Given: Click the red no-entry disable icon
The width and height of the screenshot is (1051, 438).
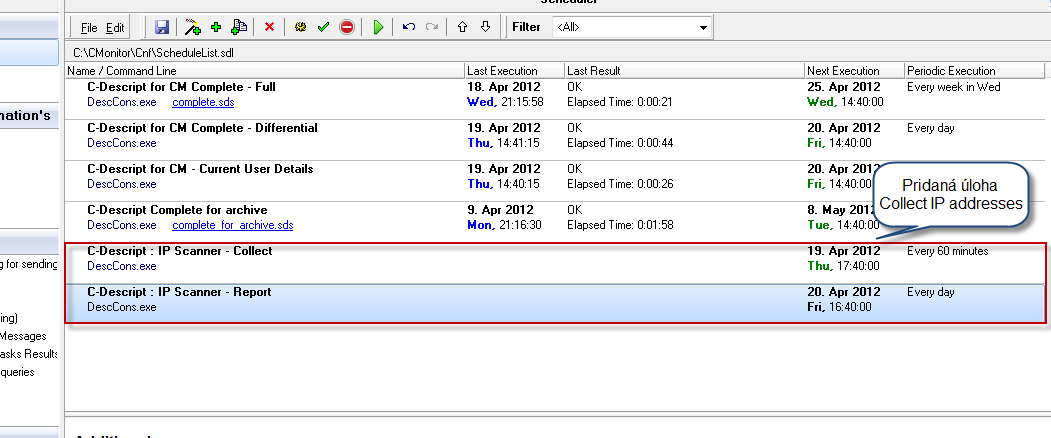Looking at the screenshot, I should (x=347, y=27).
